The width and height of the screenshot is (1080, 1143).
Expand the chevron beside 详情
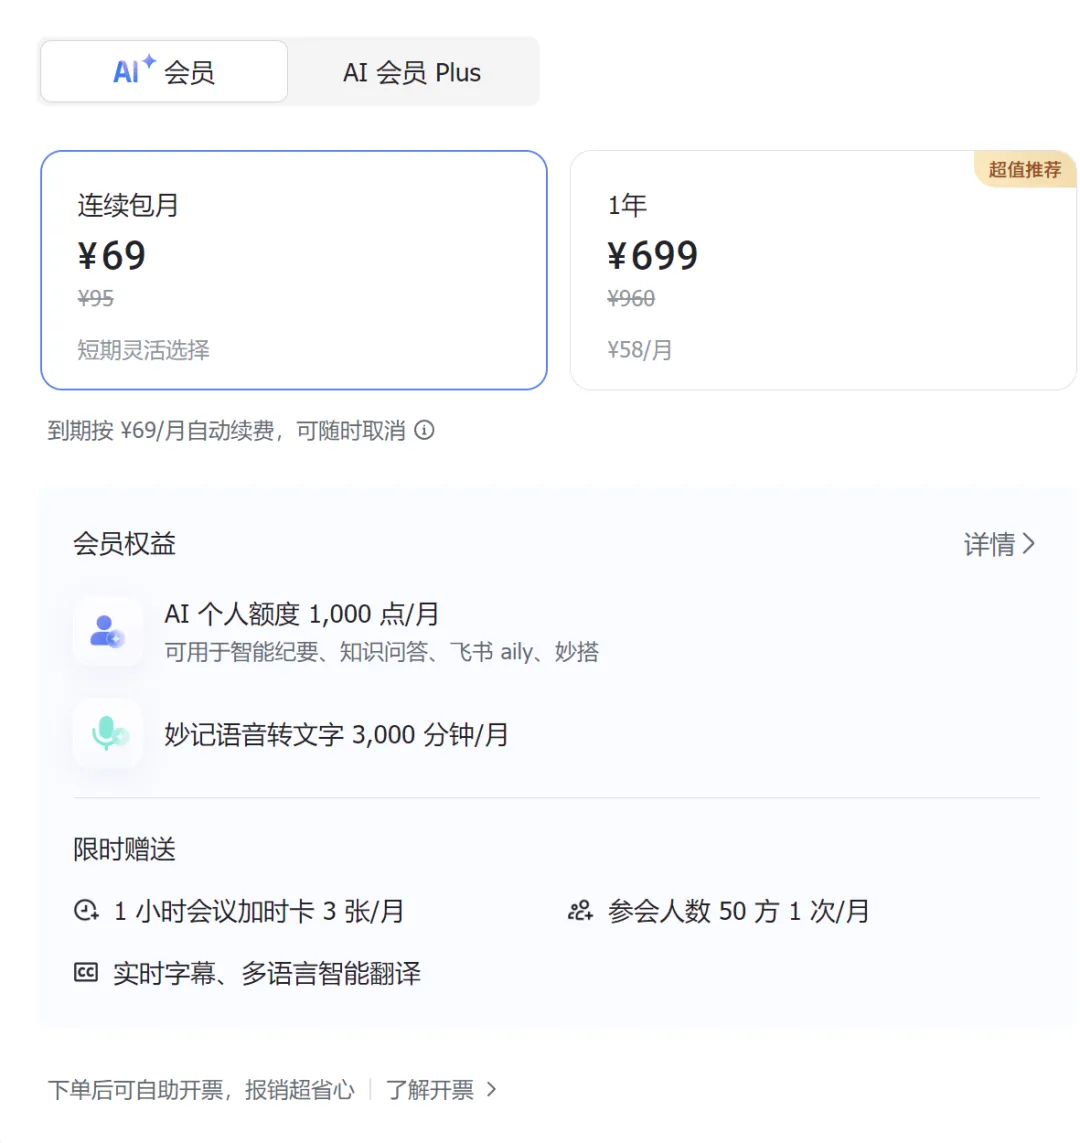point(1029,544)
